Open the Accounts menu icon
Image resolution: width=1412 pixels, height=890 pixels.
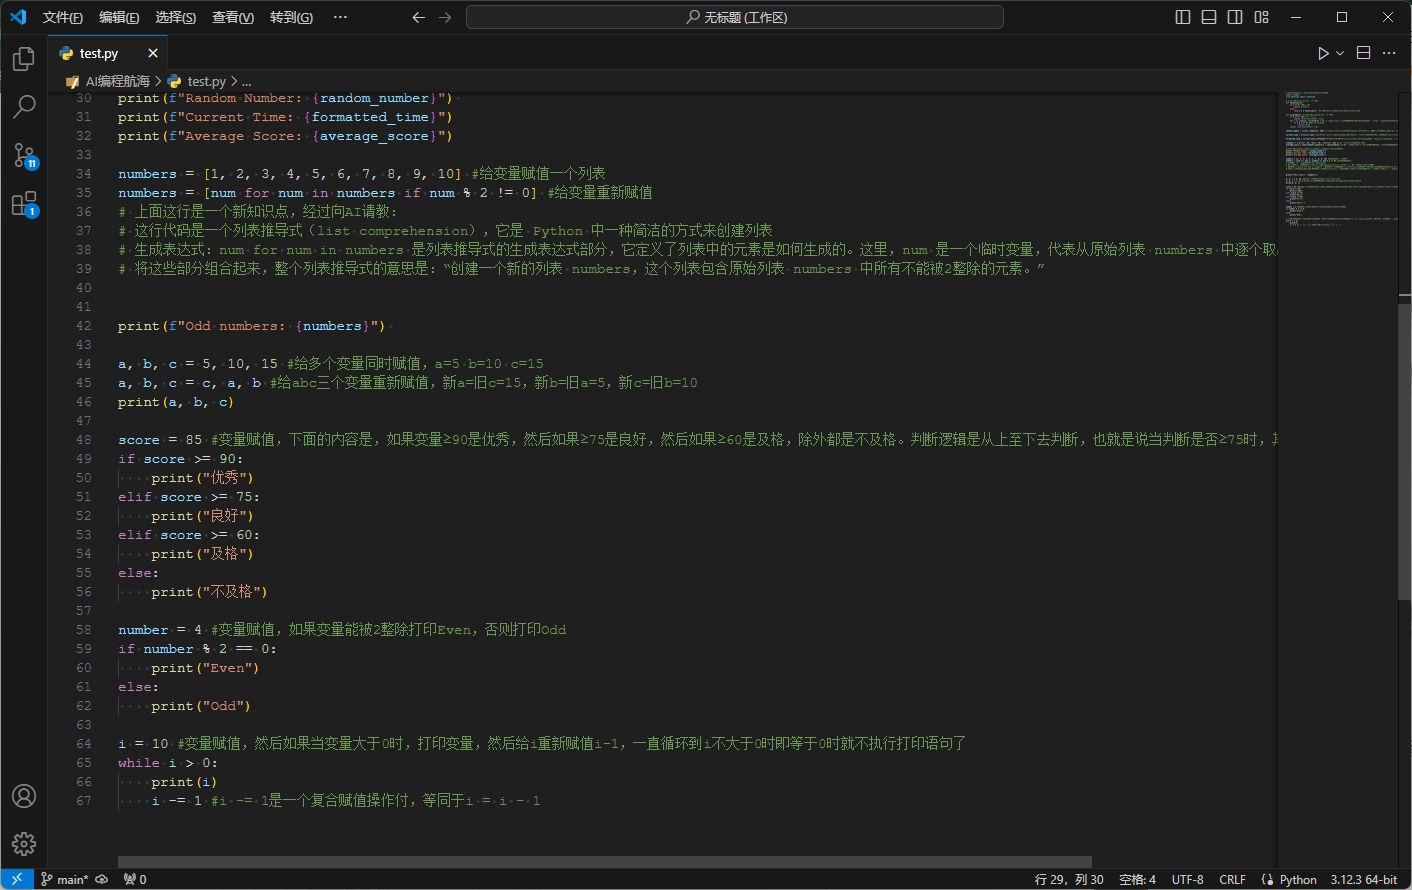tap(24, 796)
